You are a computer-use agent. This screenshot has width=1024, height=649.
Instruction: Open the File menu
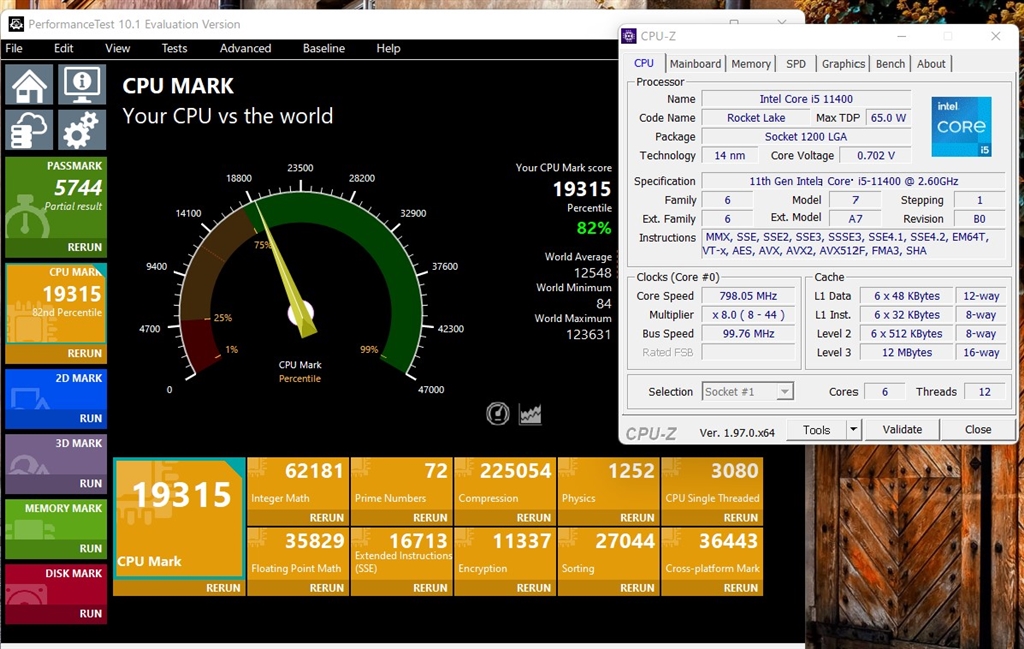coord(14,48)
